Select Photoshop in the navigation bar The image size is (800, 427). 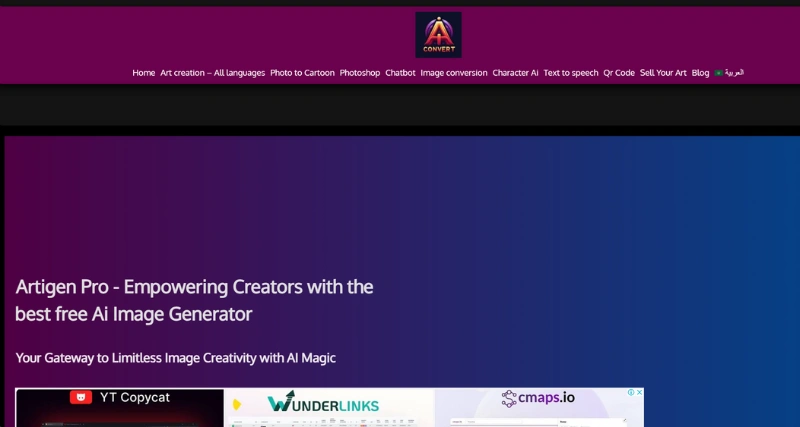tap(360, 73)
